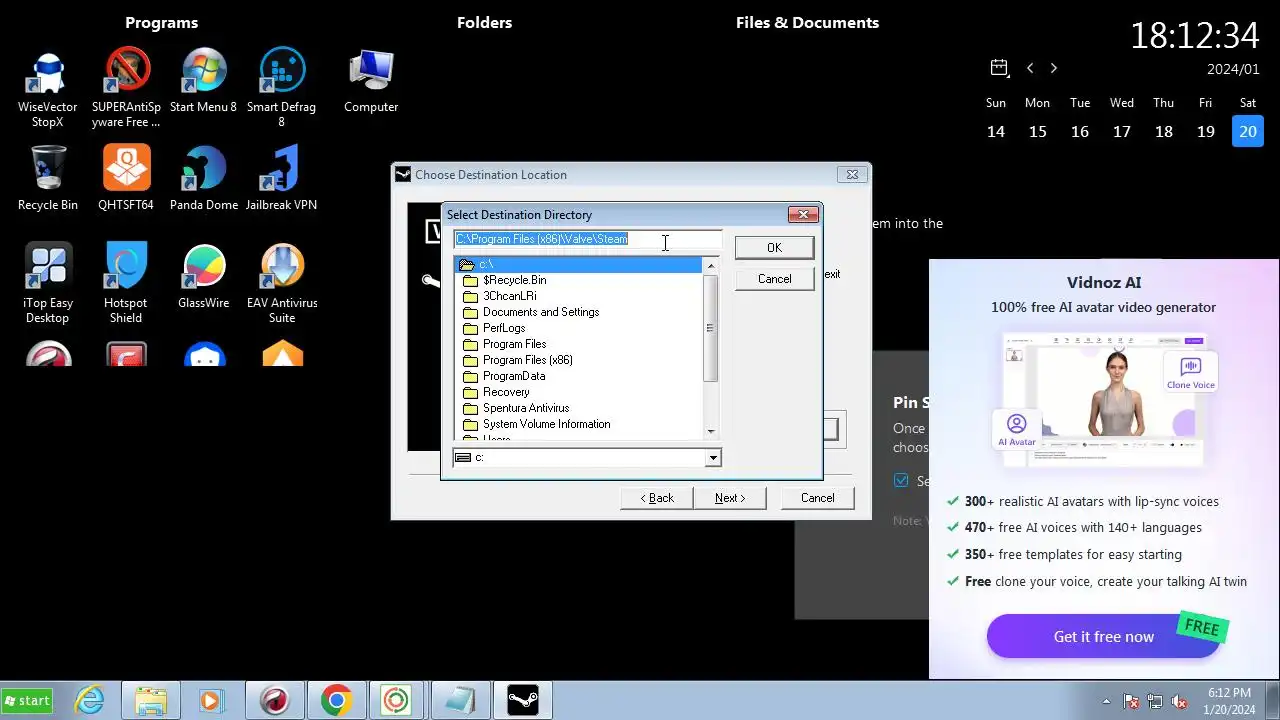Open Windows Explorer from the taskbar
The width and height of the screenshot is (1280, 720).
point(151,701)
